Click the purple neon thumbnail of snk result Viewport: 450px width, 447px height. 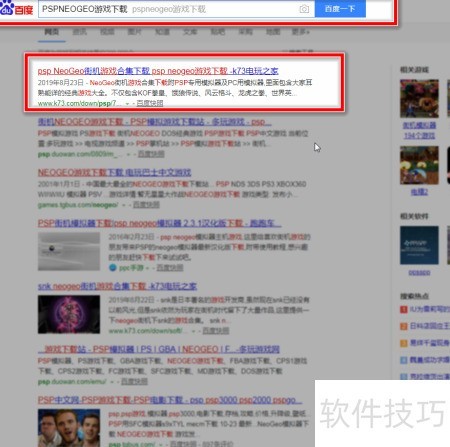(69, 314)
